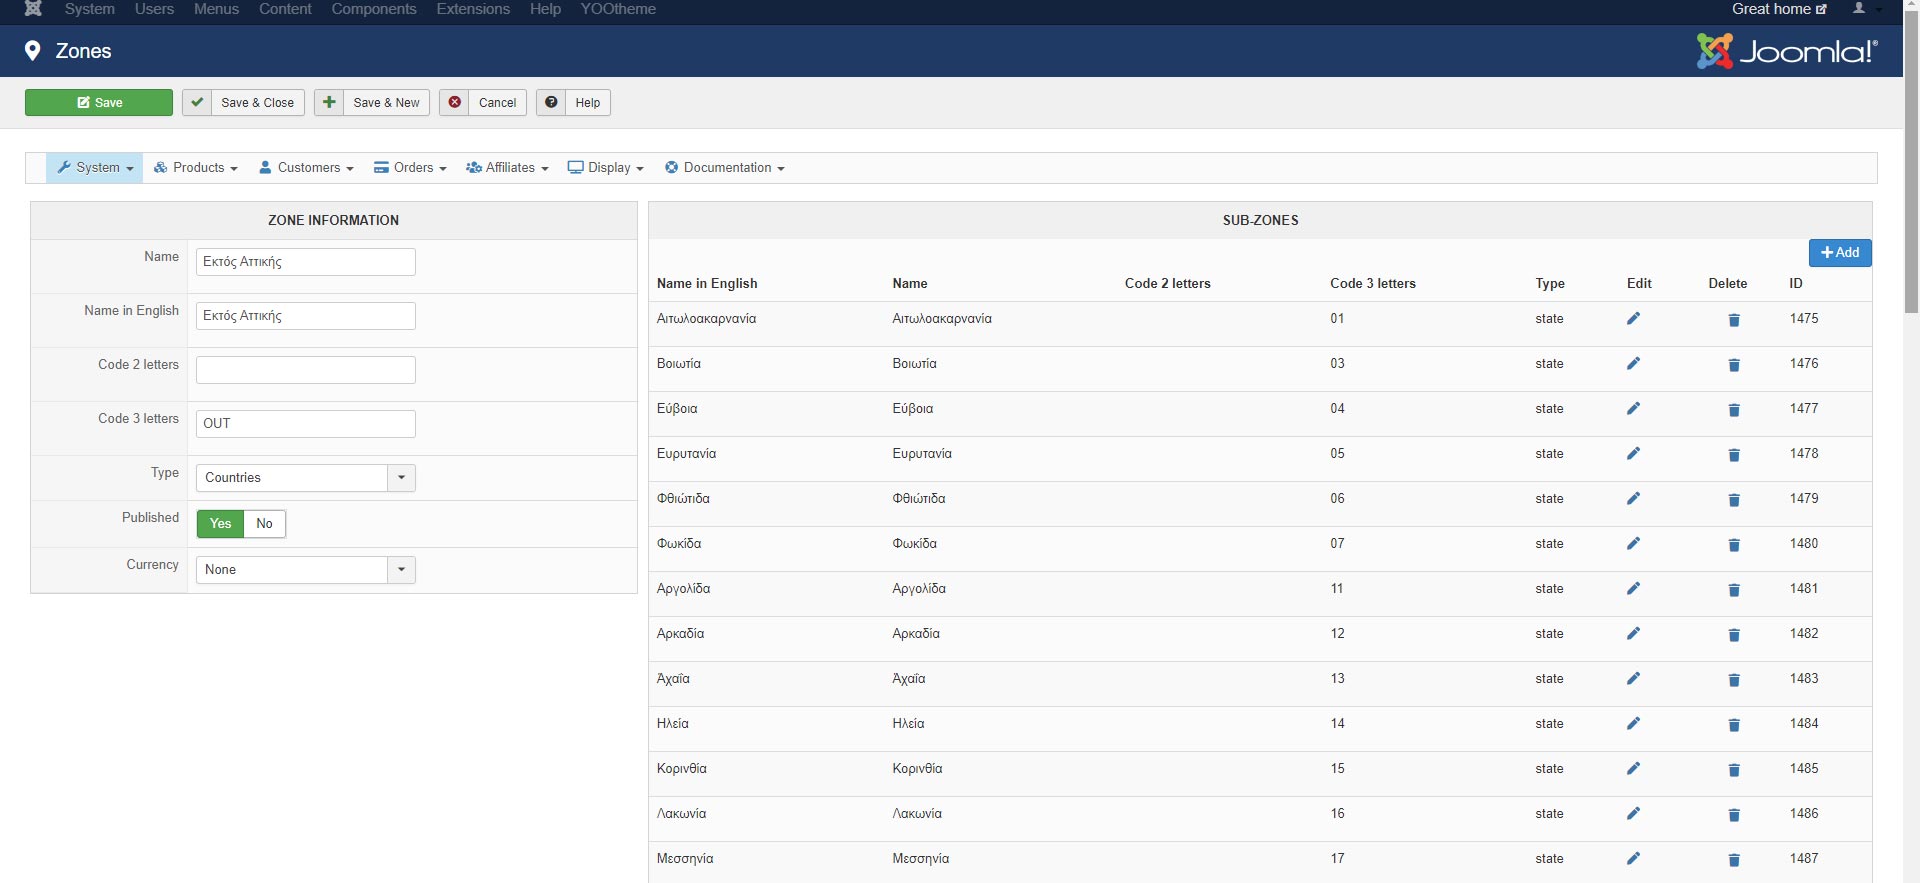Set Published to Yes
Screen dimensions: 1920x883
pos(220,524)
